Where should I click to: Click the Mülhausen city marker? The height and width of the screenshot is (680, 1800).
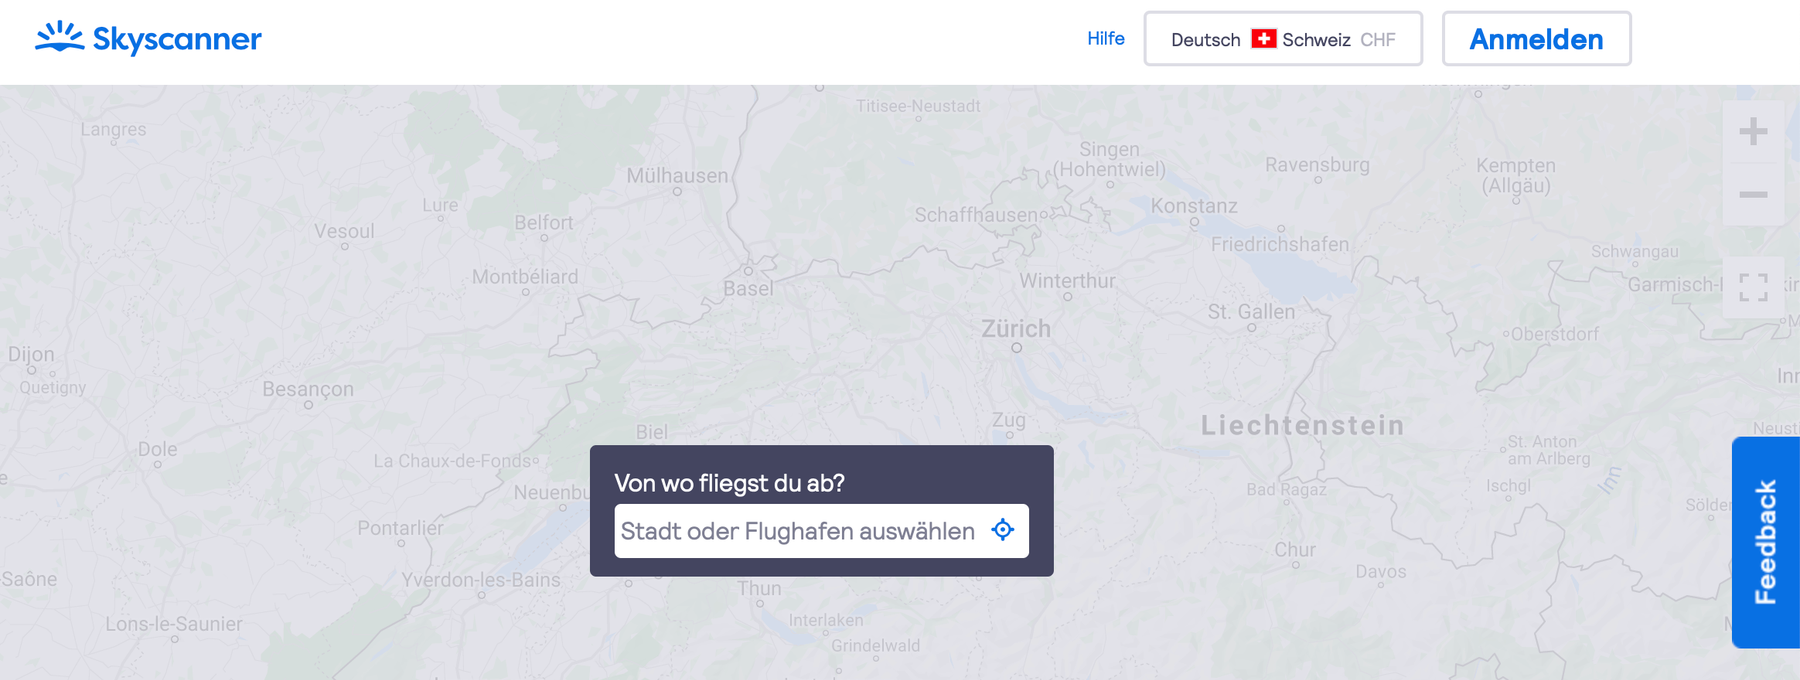coord(677,191)
